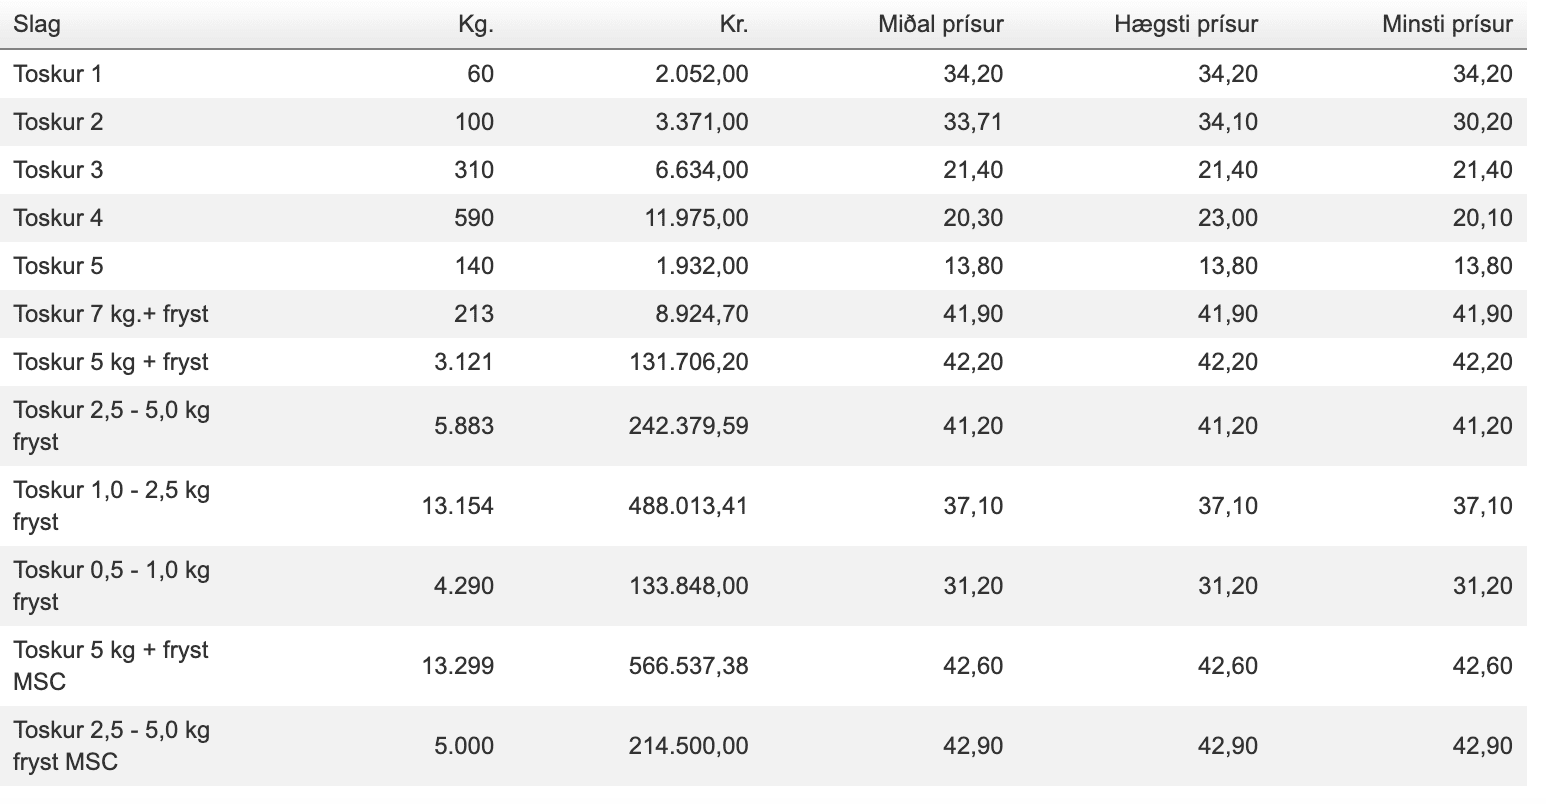Screen dimensions: 1546x804
Task: Click Toskur 2,5 - 5,0 kg fryst MSC
Action: coord(111,746)
